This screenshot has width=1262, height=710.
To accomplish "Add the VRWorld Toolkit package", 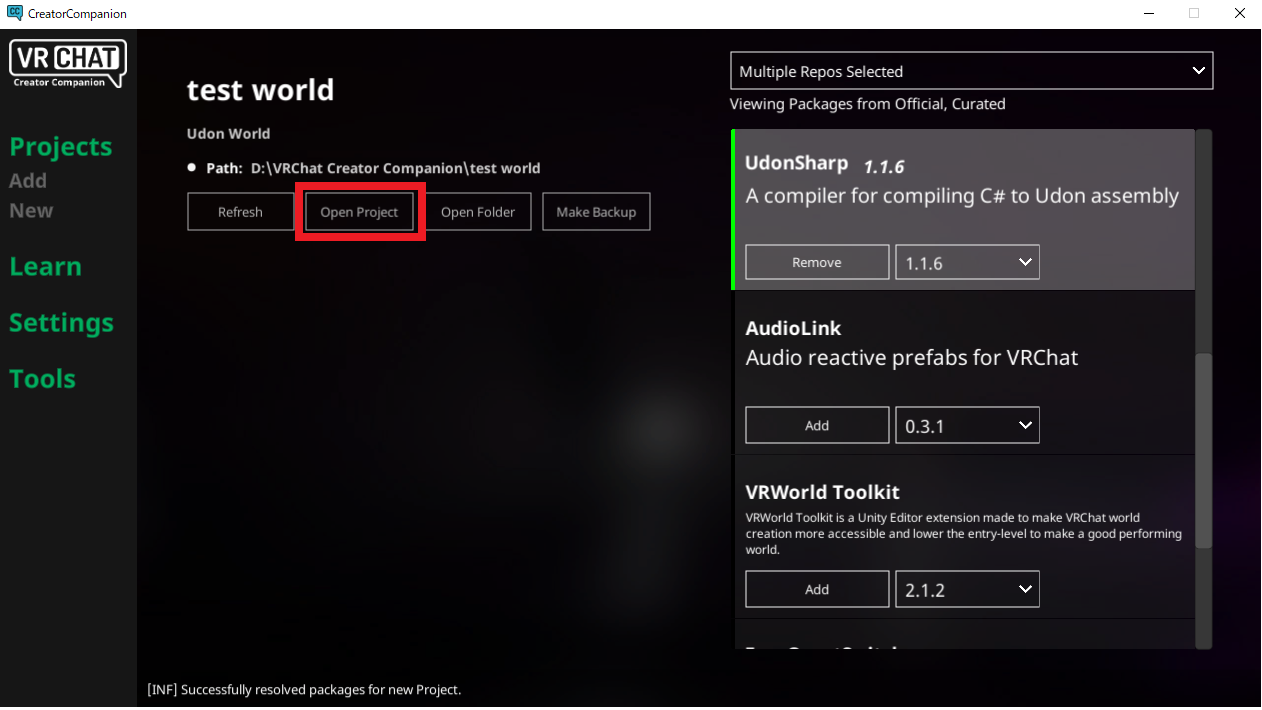I will 817,589.
